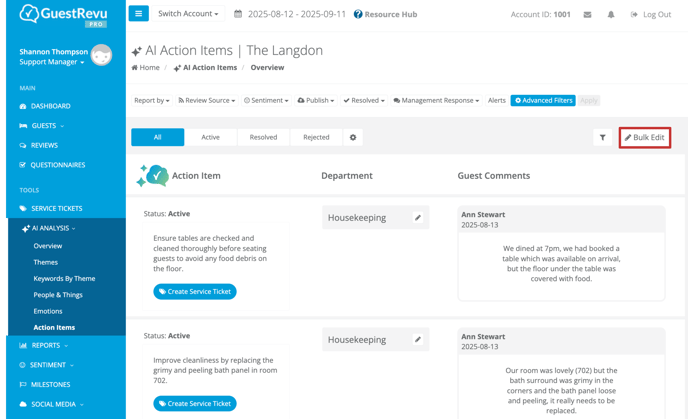Expand the Management Response filter

coord(436,100)
